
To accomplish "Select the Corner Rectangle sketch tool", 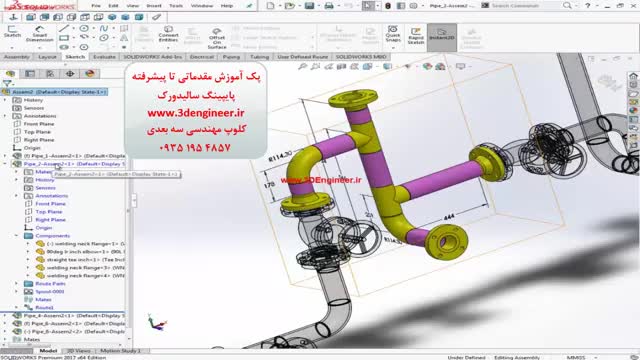I will pos(64,38).
